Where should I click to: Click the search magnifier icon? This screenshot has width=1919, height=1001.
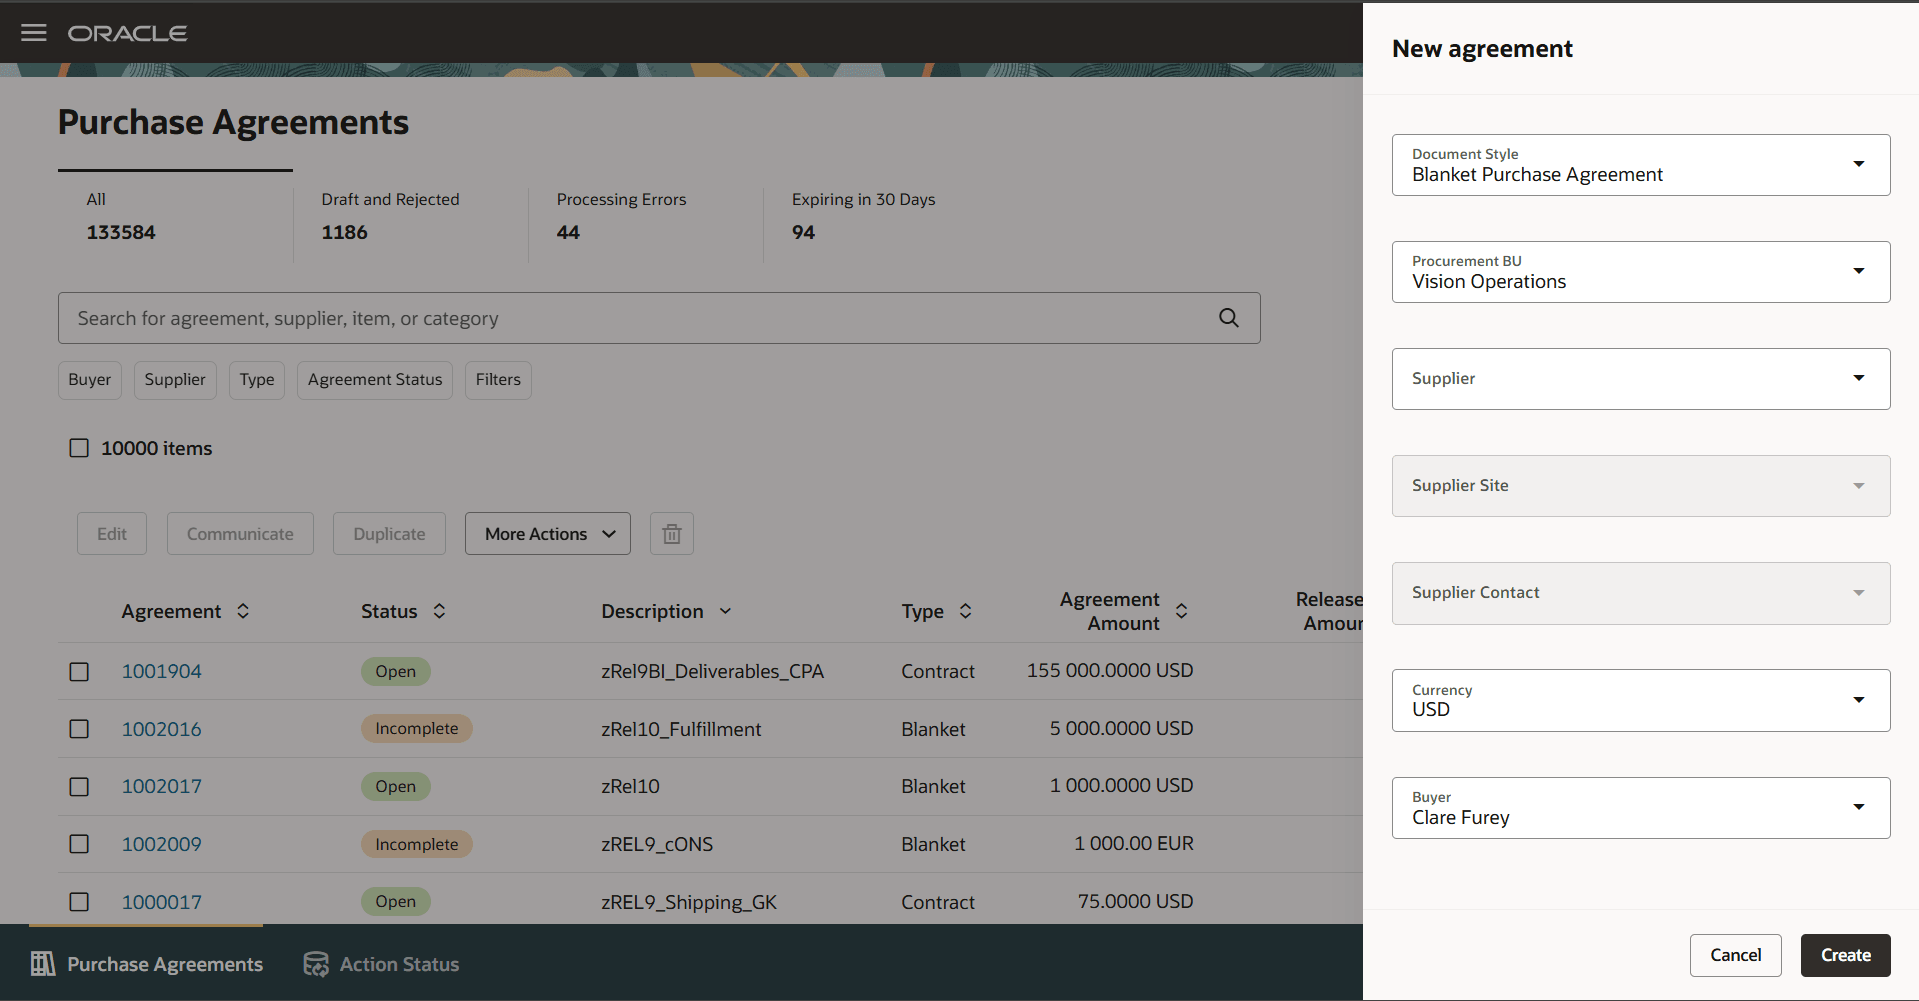(x=1229, y=318)
